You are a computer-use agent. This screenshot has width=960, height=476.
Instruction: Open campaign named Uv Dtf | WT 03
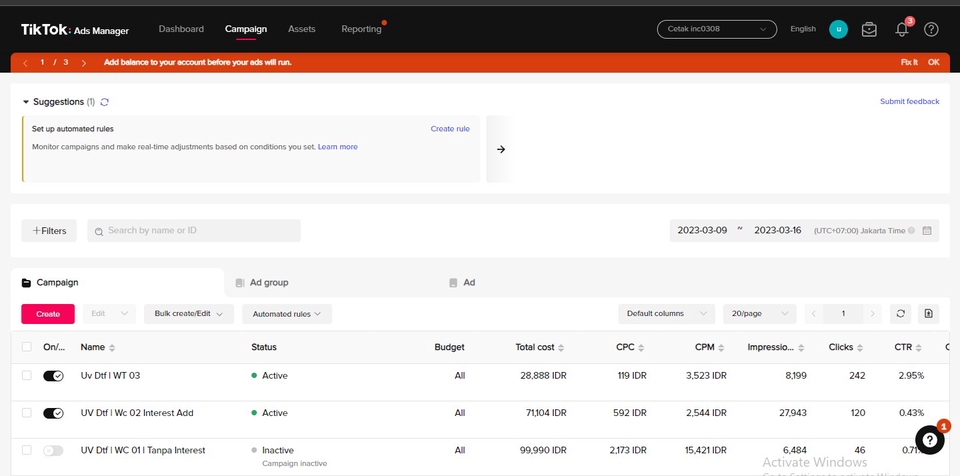coord(110,376)
